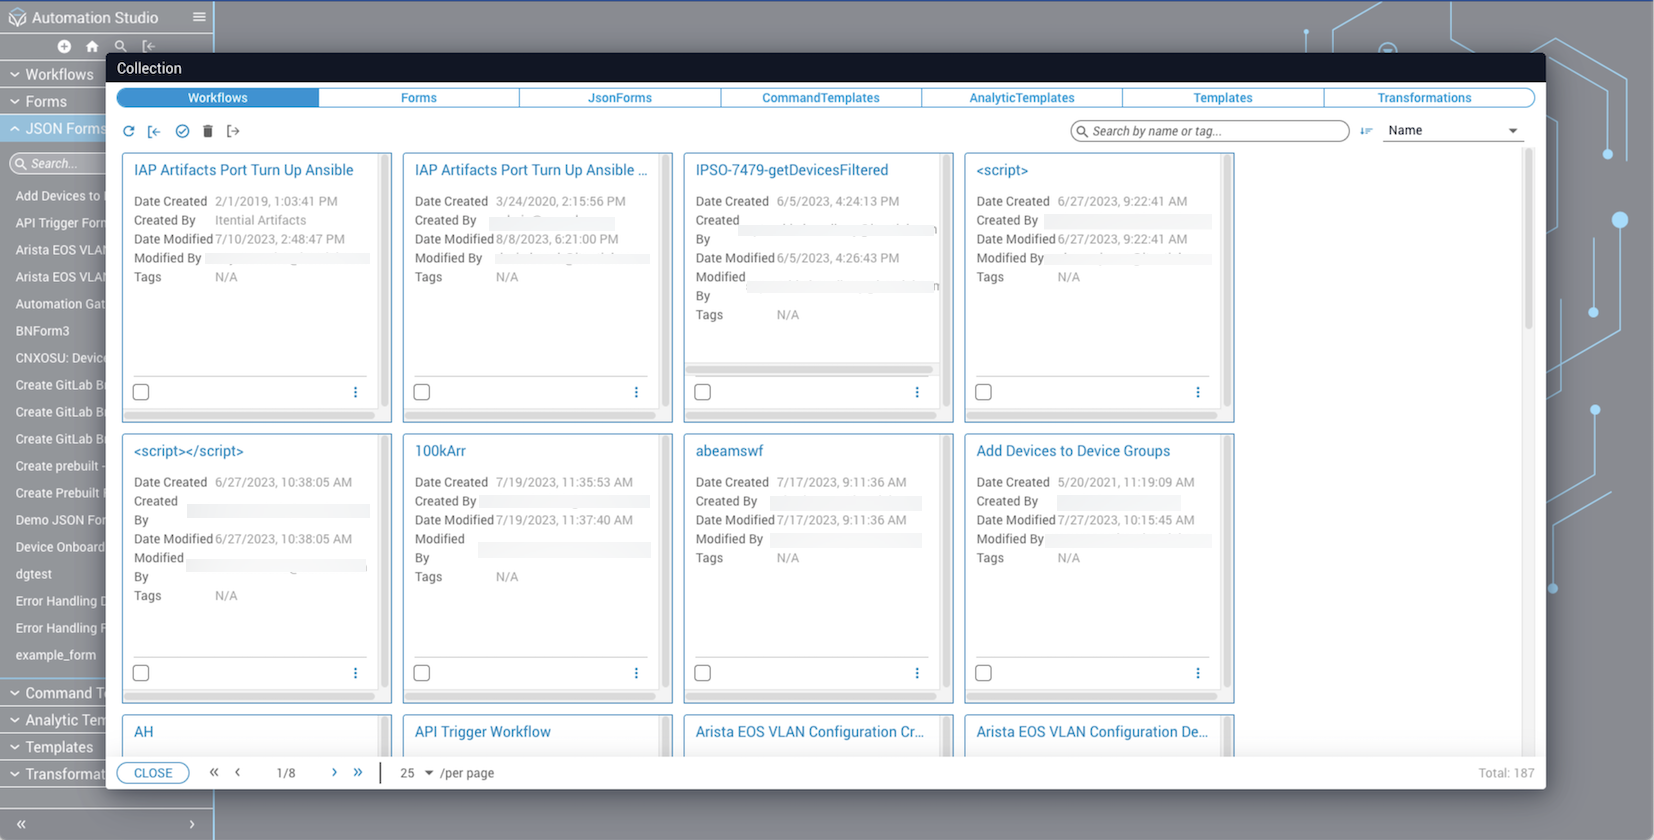Select the IPSO-7479-getDevicesFiltered workflow checkbox

(x=703, y=392)
